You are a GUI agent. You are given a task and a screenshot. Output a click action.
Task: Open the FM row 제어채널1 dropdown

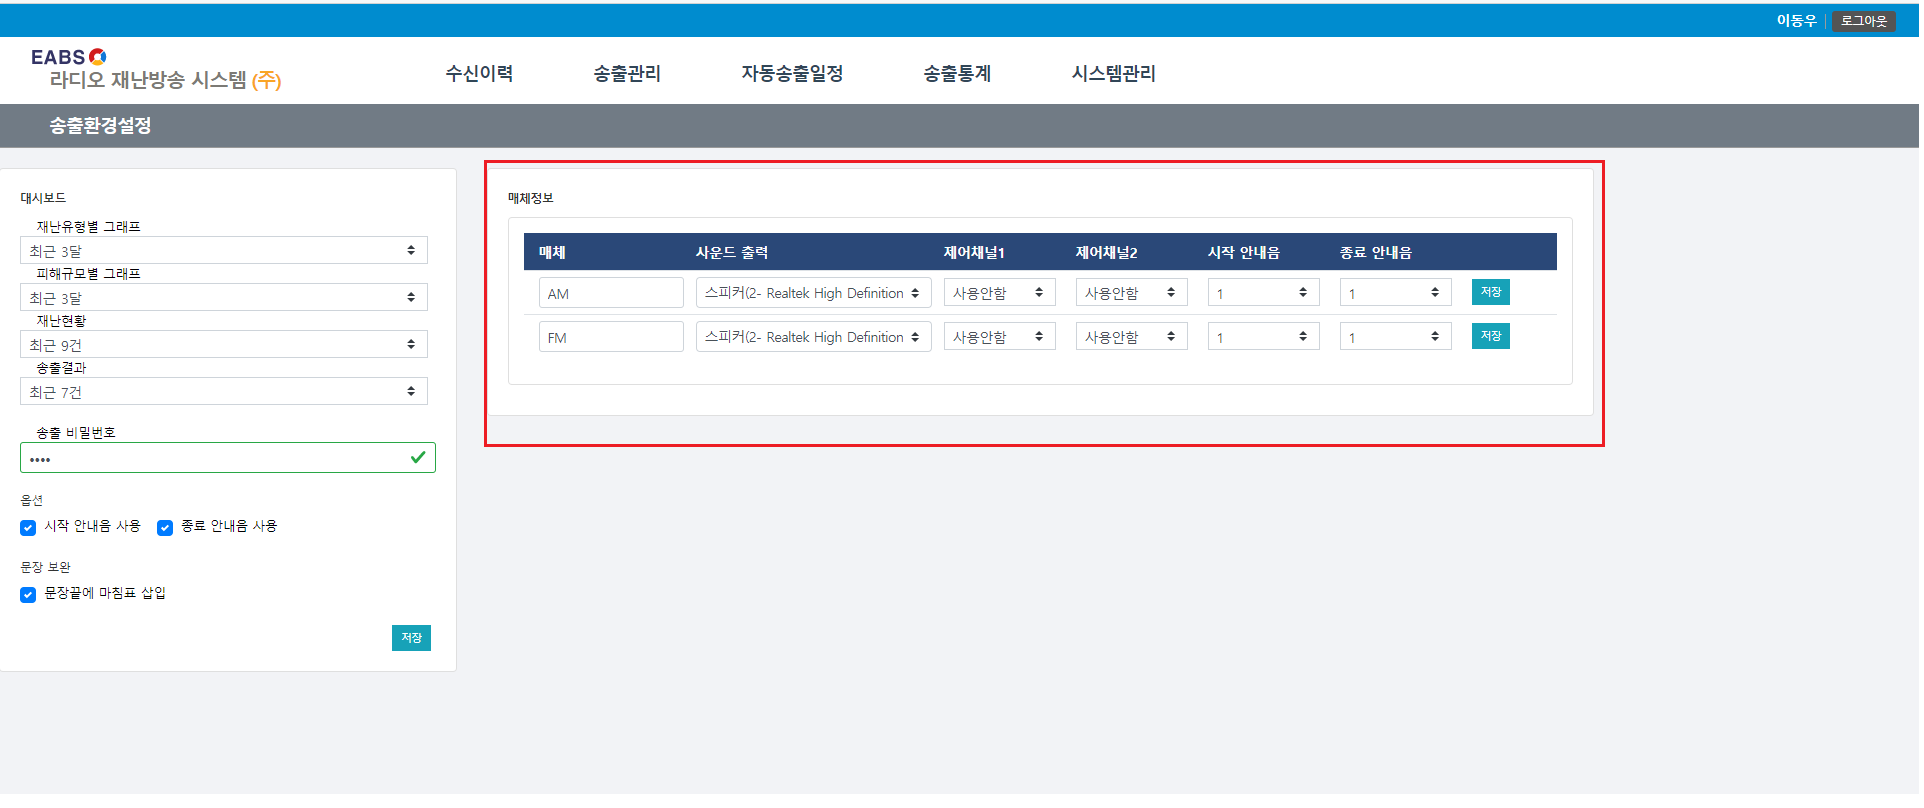pyautogui.click(x=1000, y=337)
